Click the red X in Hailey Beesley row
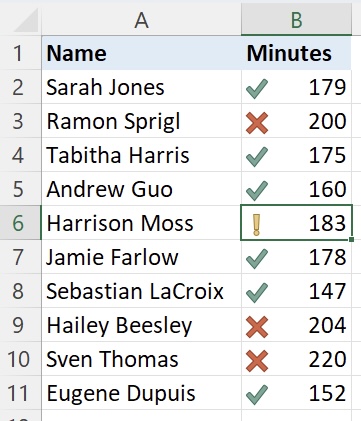This screenshot has width=361, height=421. coord(257,327)
